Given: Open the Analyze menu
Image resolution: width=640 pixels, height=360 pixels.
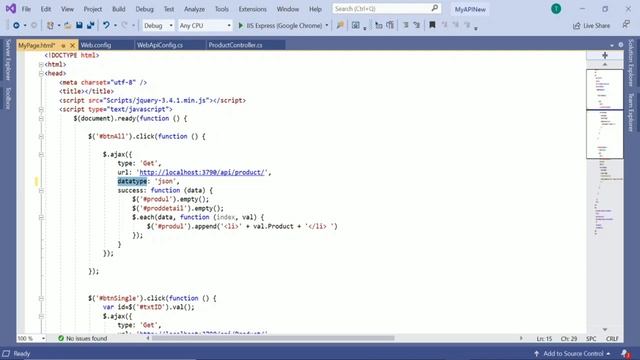Looking at the screenshot, I should click(194, 9).
